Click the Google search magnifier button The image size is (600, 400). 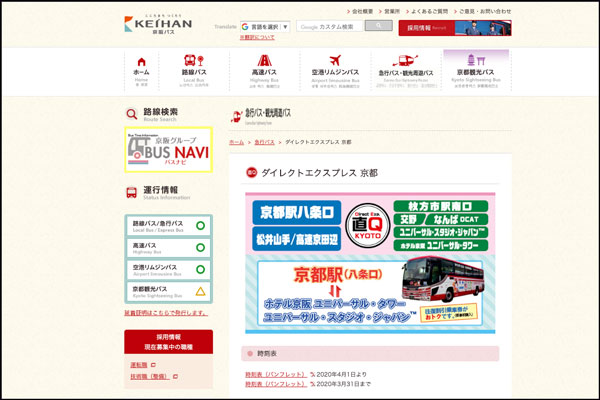point(377,26)
